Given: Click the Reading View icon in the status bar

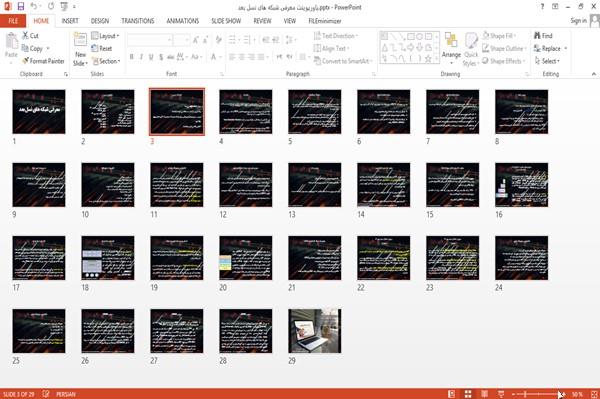Looking at the screenshot, I should (x=484, y=394).
